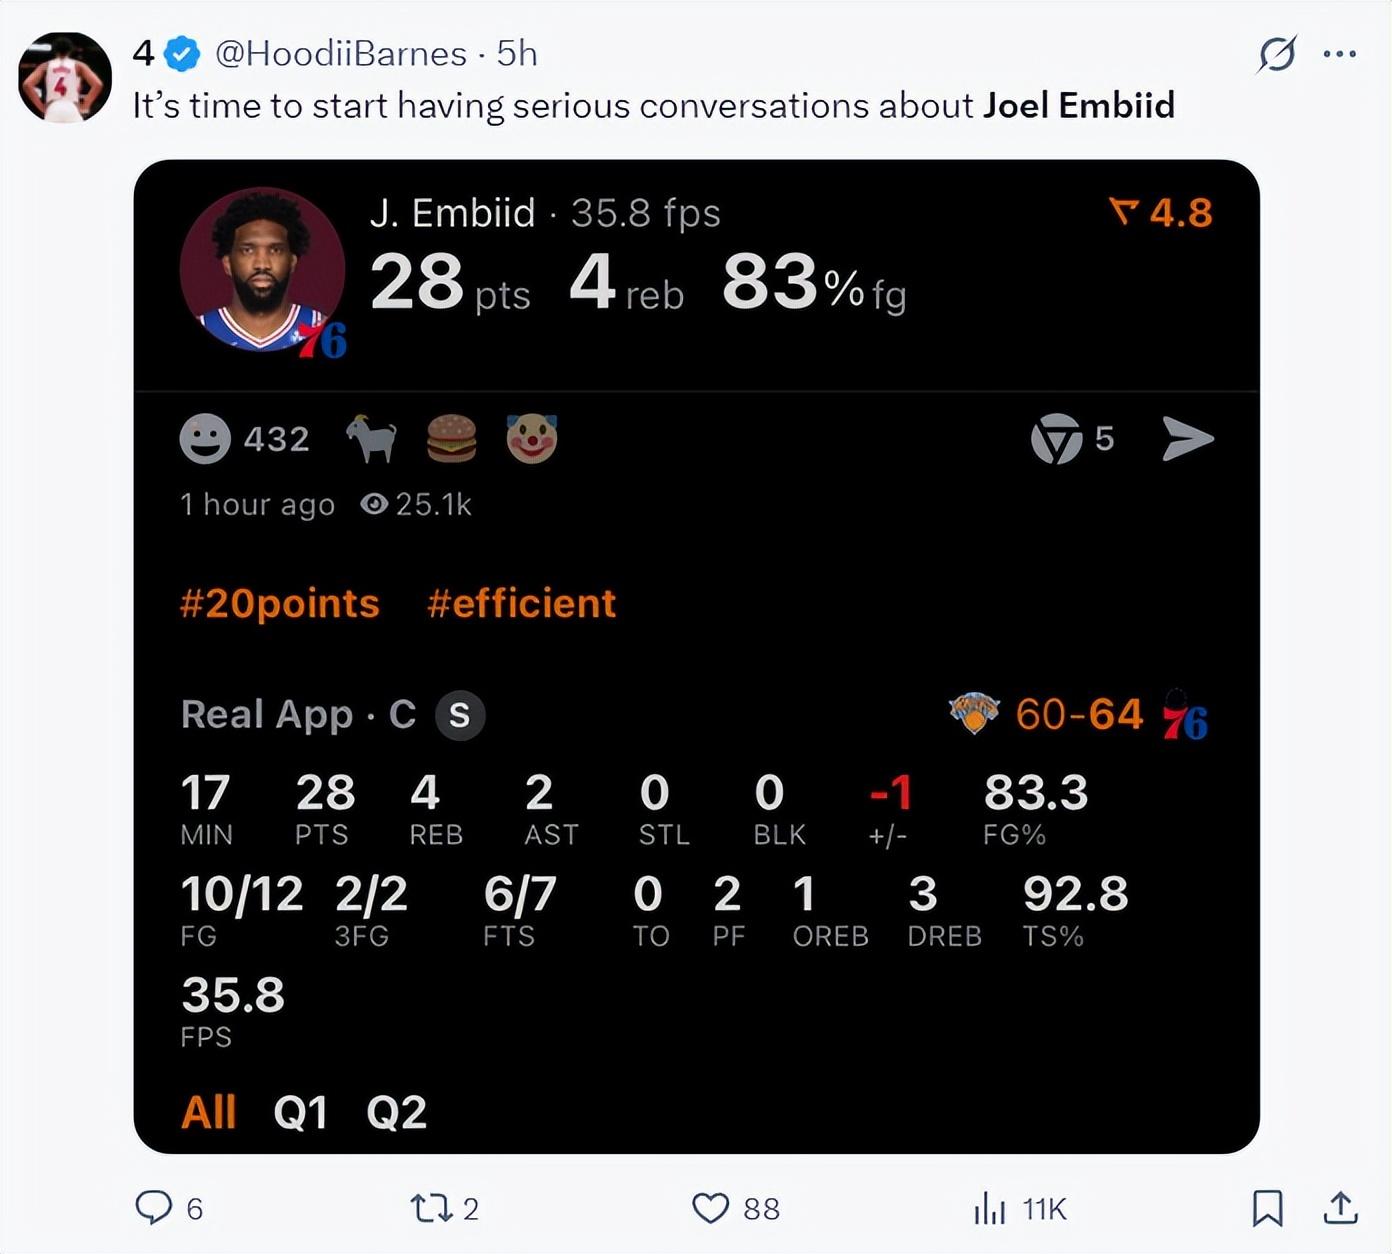Switch to the Q1 tab

300,1112
